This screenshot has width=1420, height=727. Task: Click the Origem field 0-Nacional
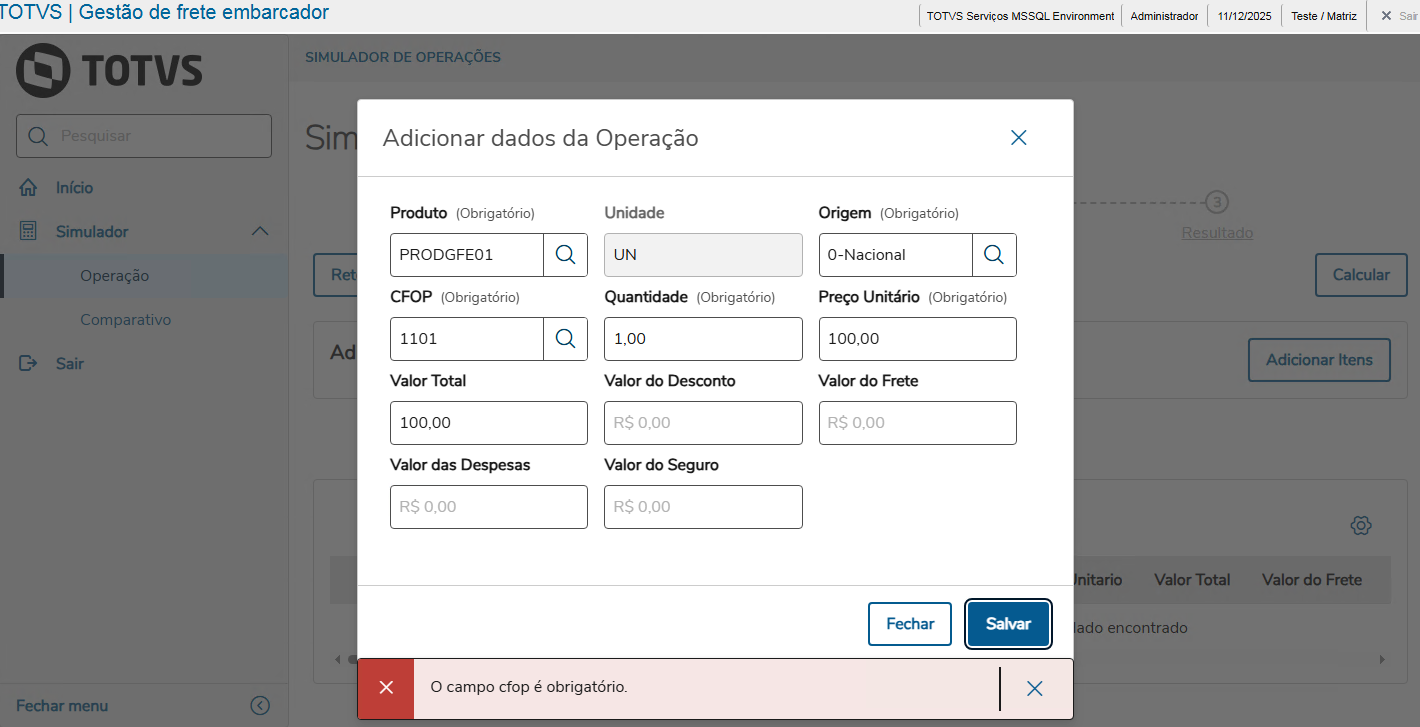[x=895, y=255]
